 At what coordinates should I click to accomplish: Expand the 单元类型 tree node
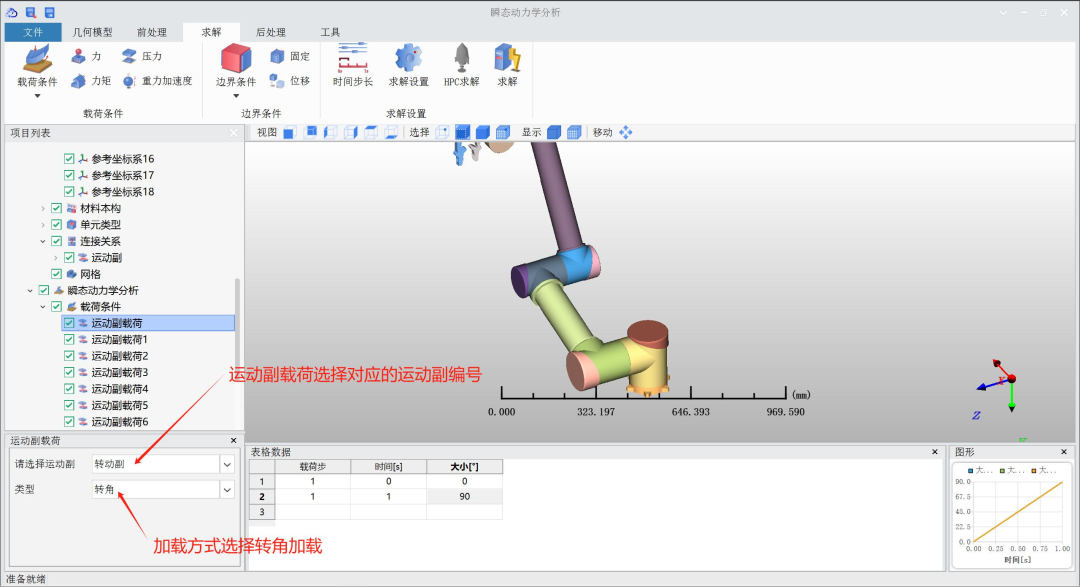[43, 225]
